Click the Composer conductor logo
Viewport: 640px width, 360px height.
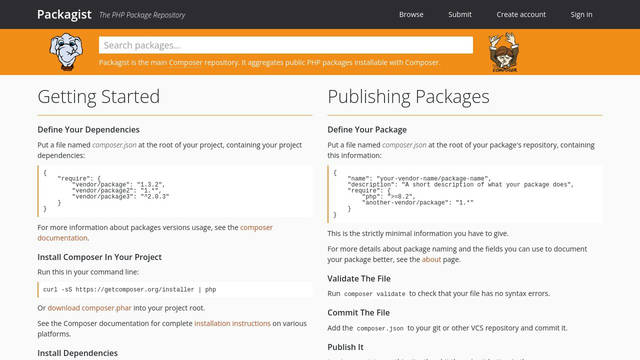(504, 52)
